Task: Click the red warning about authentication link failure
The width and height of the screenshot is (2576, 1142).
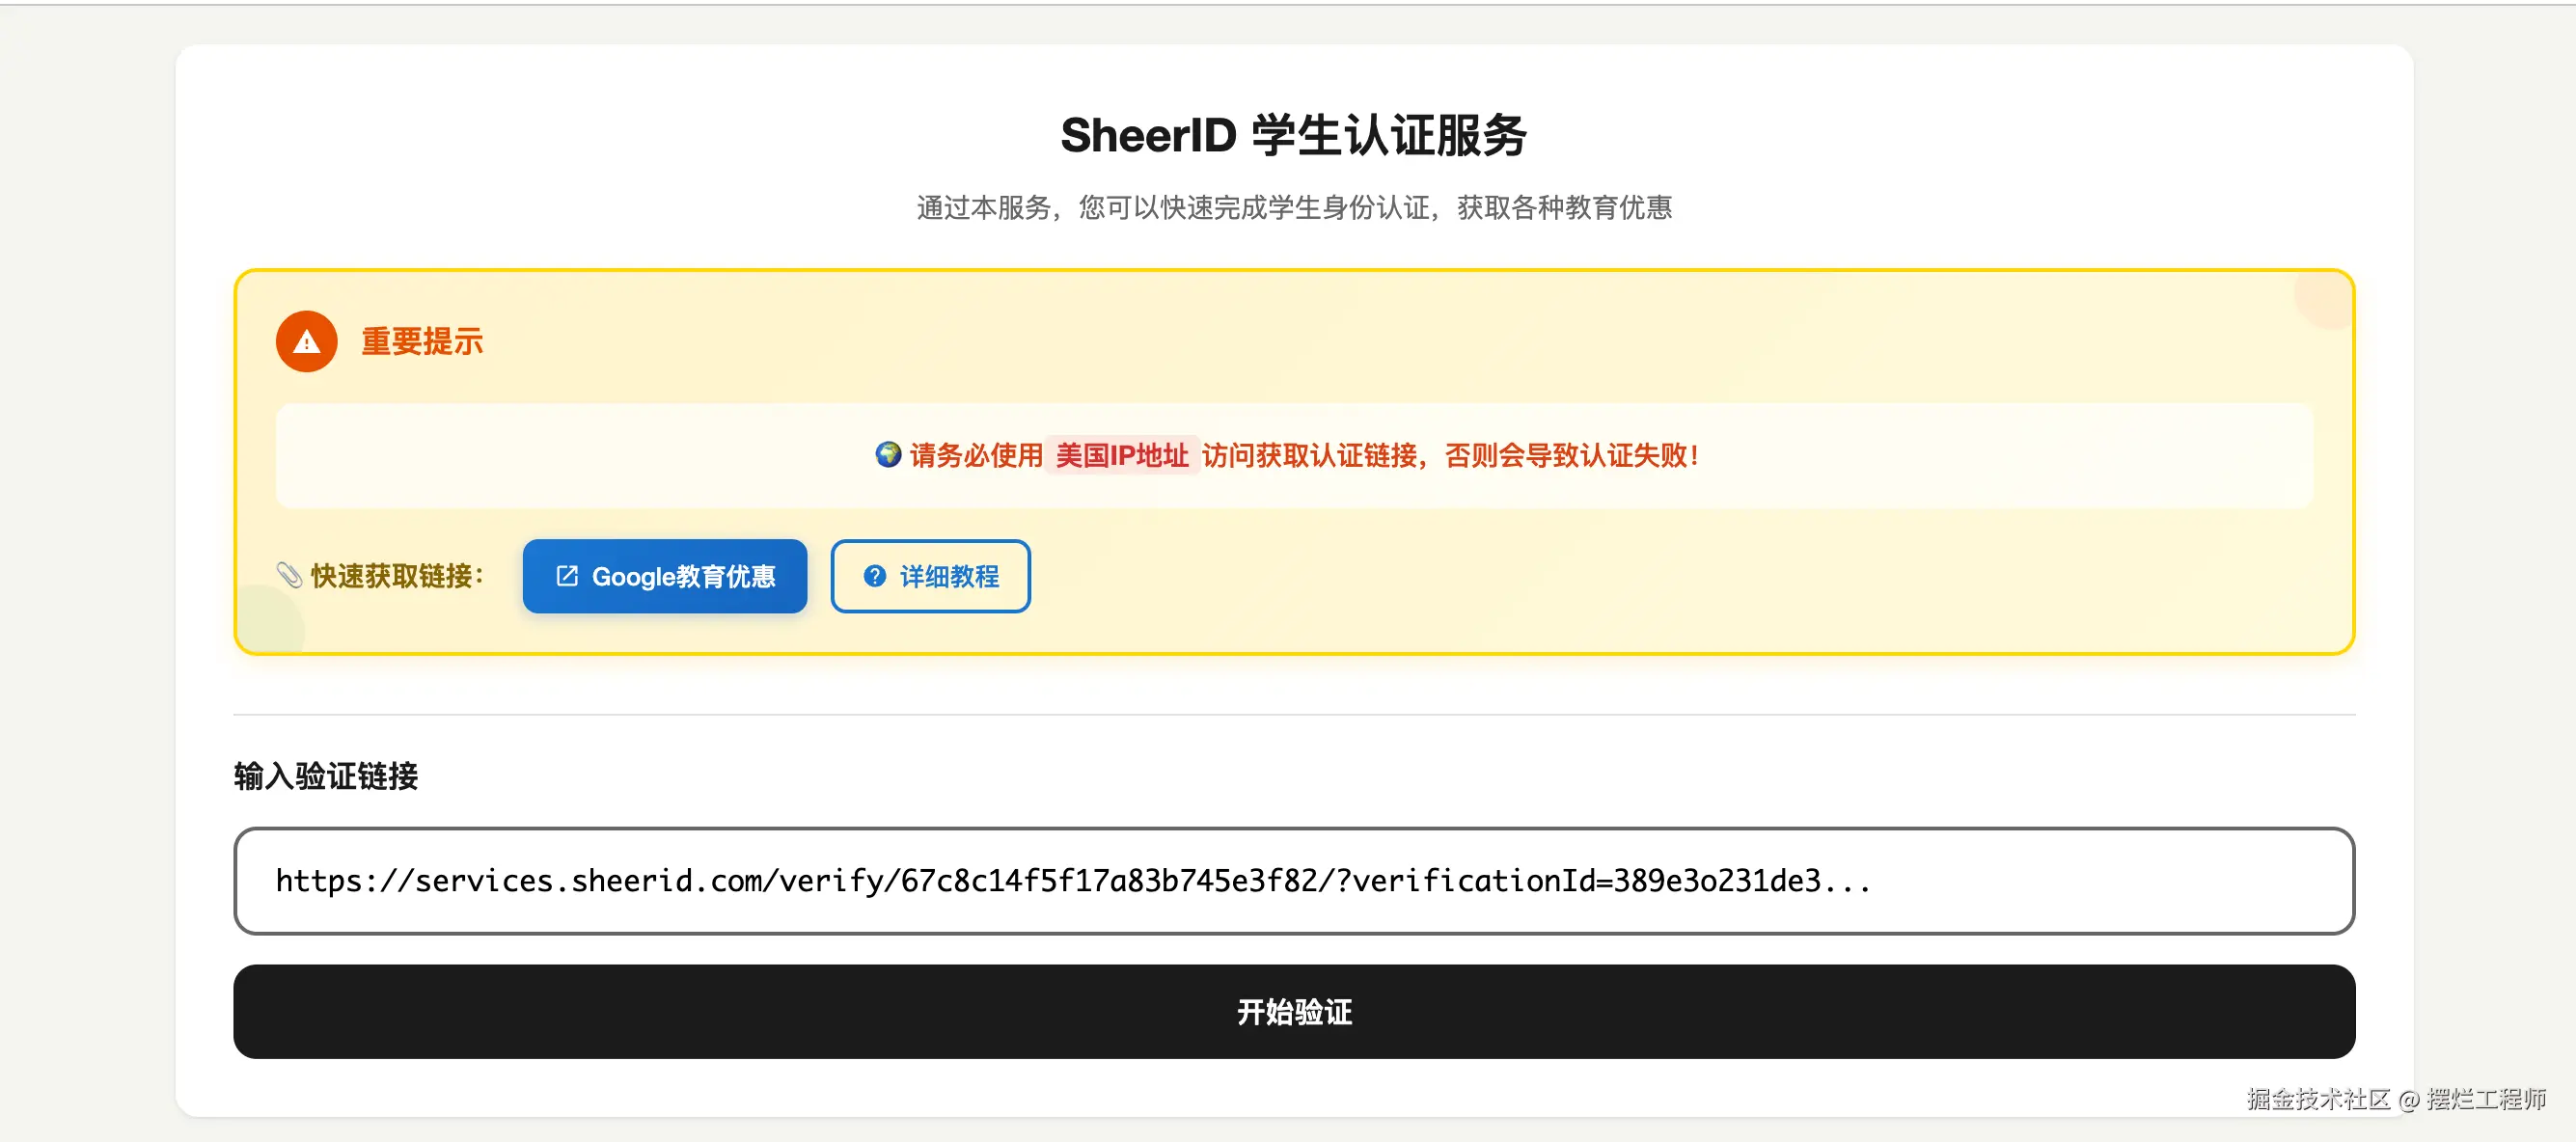Action: click(x=1450, y=456)
